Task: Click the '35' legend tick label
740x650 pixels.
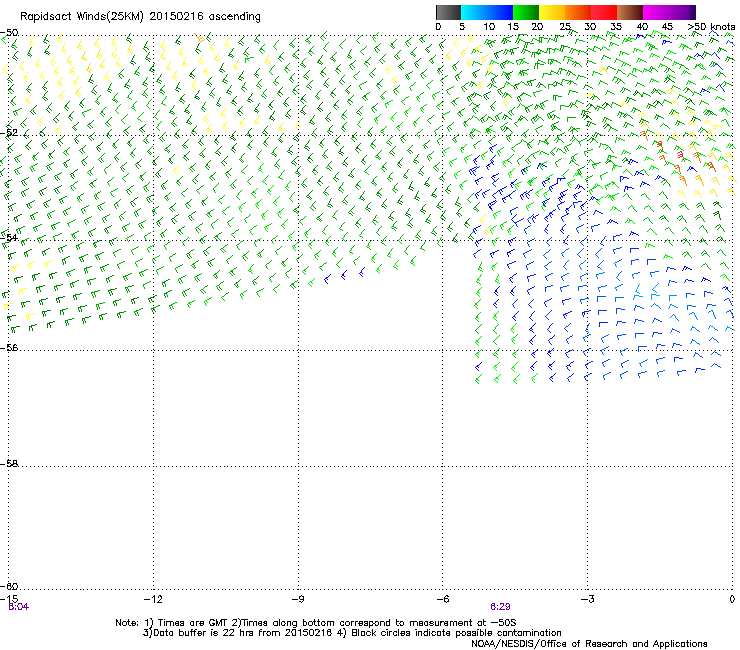Action: 616,27
